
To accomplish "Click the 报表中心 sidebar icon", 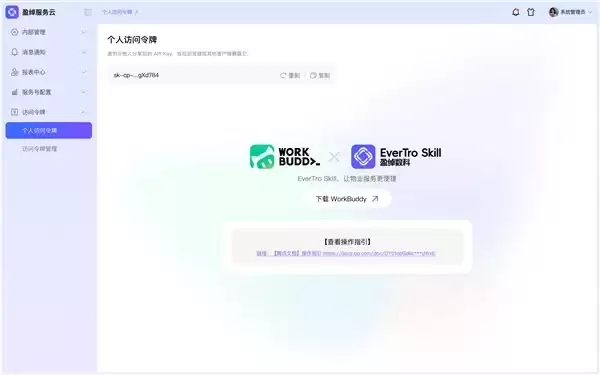I will point(15,72).
